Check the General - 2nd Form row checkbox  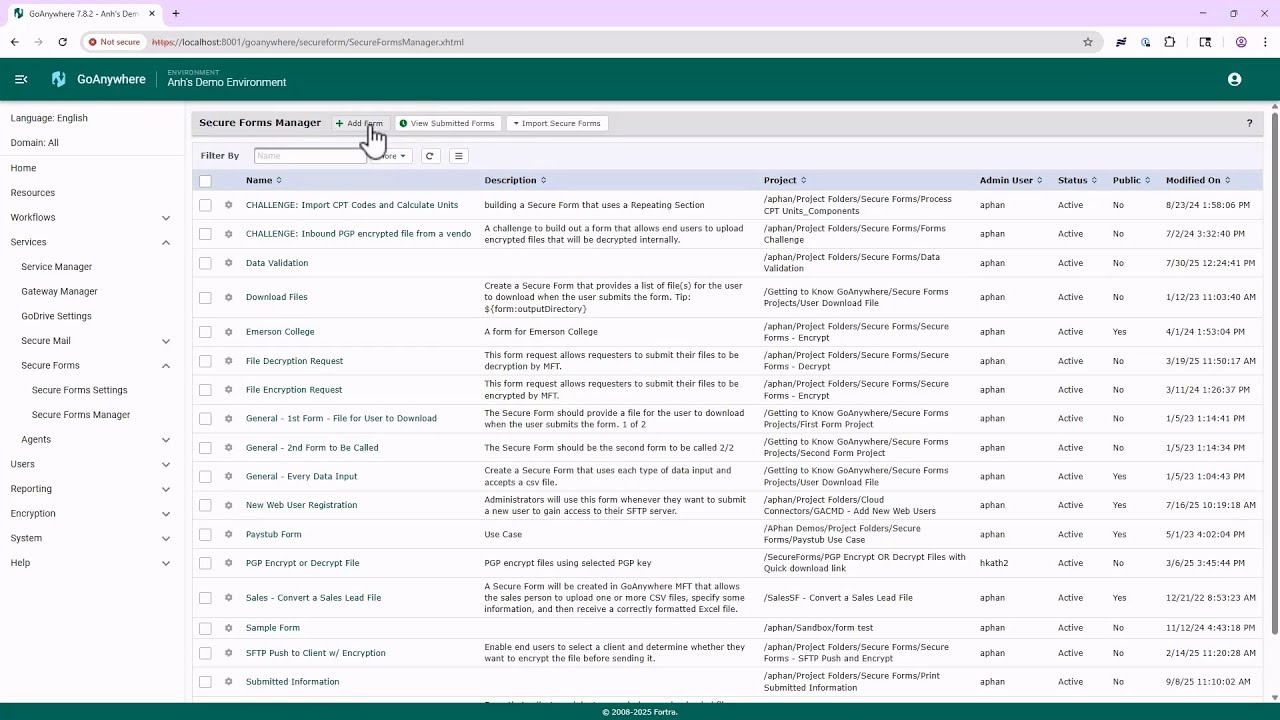coord(205,448)
